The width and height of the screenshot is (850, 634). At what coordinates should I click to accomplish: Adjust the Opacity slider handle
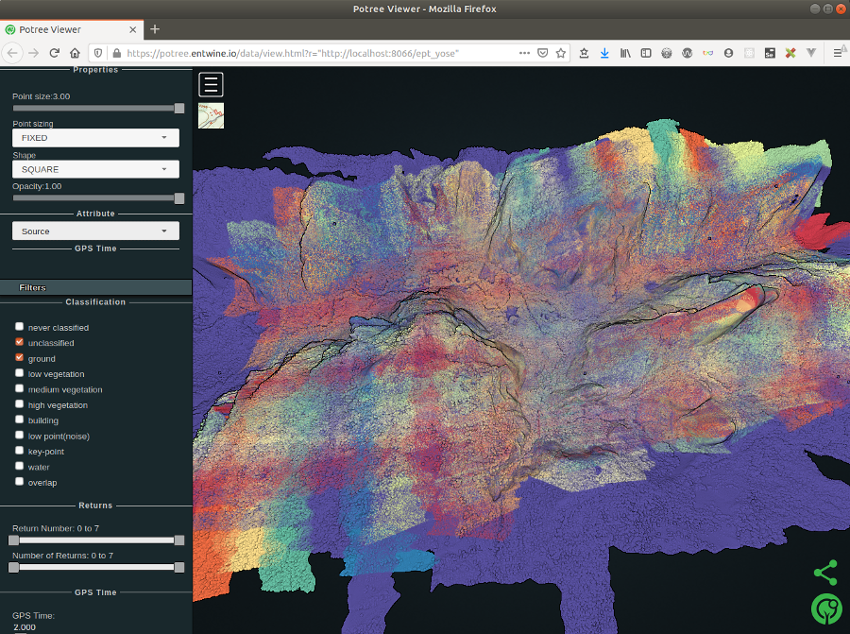pos(179,198)
